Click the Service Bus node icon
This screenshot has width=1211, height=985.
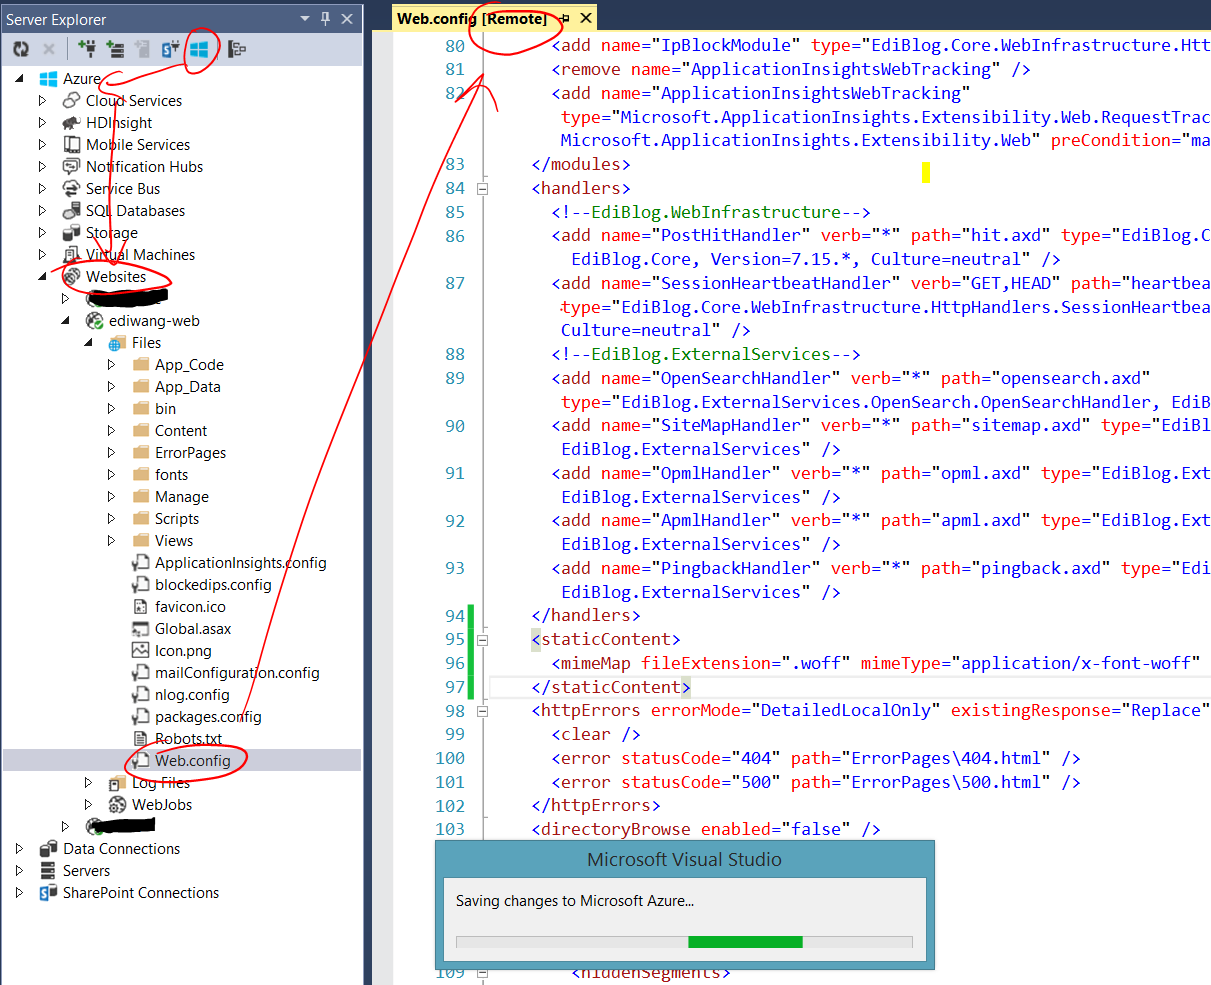(71, 188)
